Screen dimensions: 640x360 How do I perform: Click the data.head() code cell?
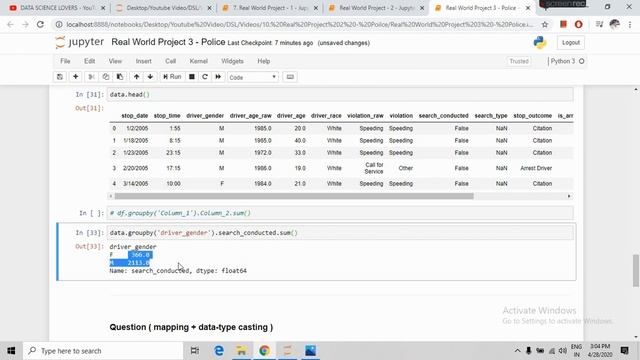point(340,95)
